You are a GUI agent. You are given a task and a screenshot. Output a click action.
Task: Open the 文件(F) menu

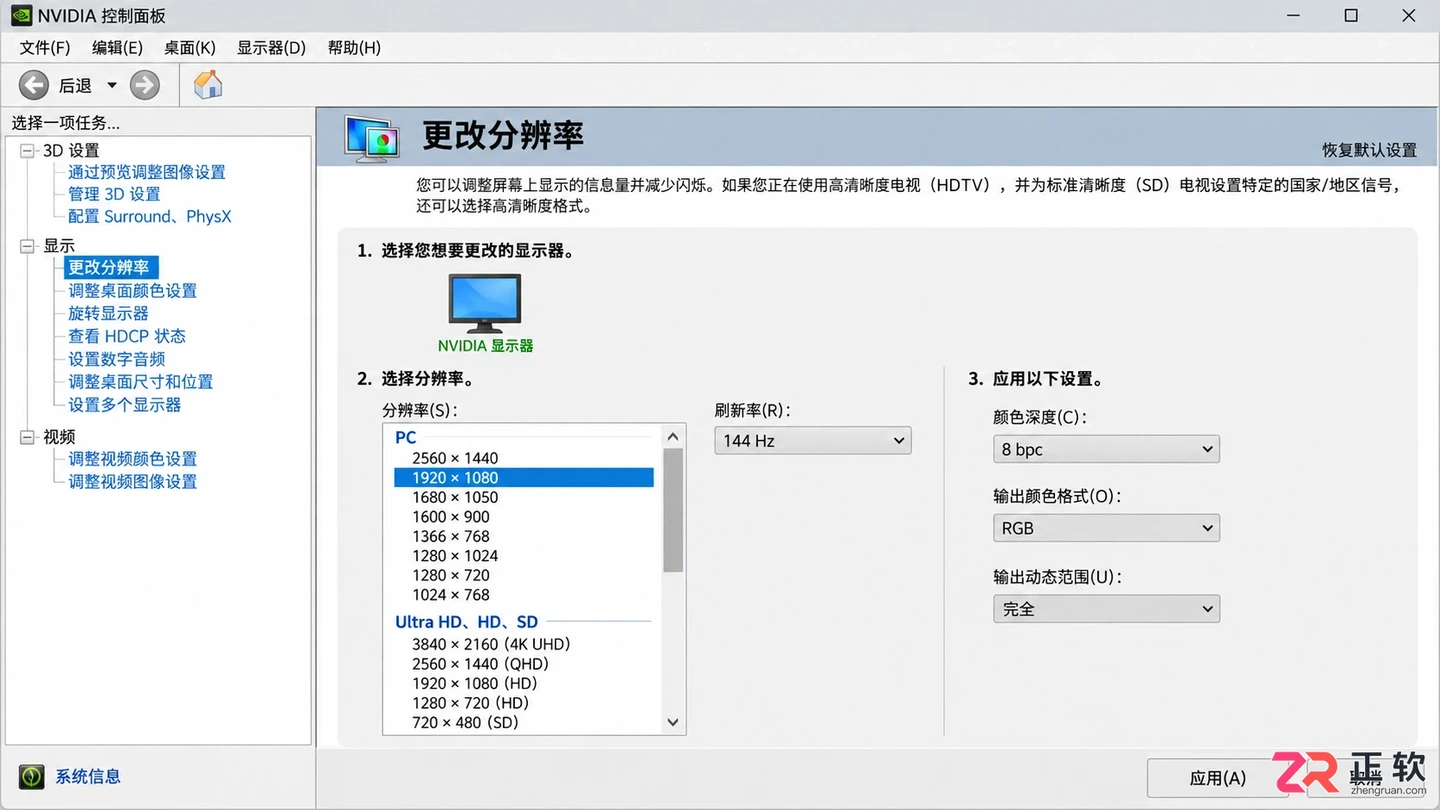(45, 48)
